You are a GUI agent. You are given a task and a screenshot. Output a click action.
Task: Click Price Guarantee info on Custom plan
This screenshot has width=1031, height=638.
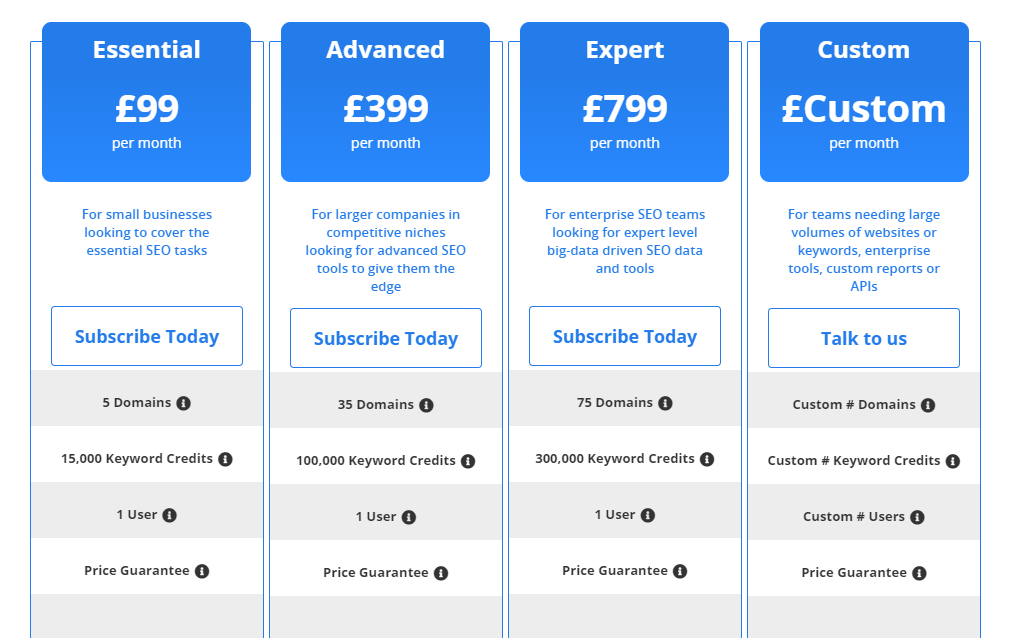coord(919,572)
